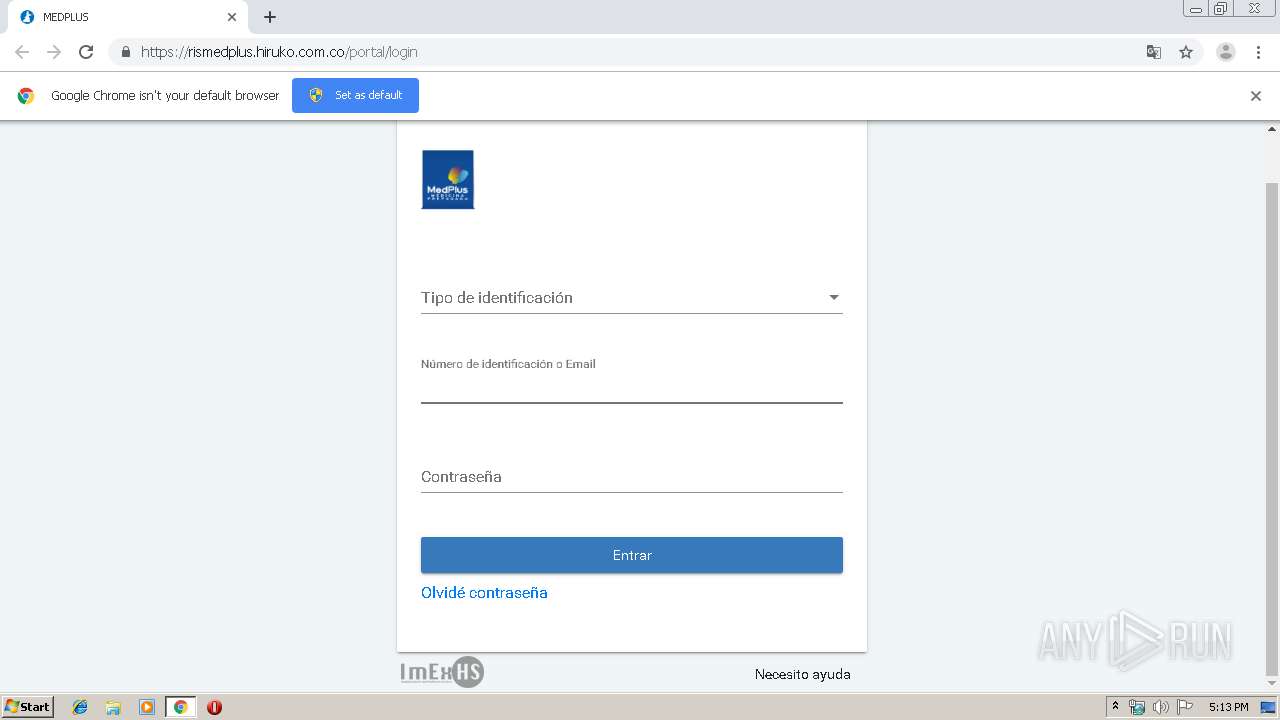Click the page vertical scrollbar thumb
The width and height of the screenshot is (1280, 720).
1272,430
